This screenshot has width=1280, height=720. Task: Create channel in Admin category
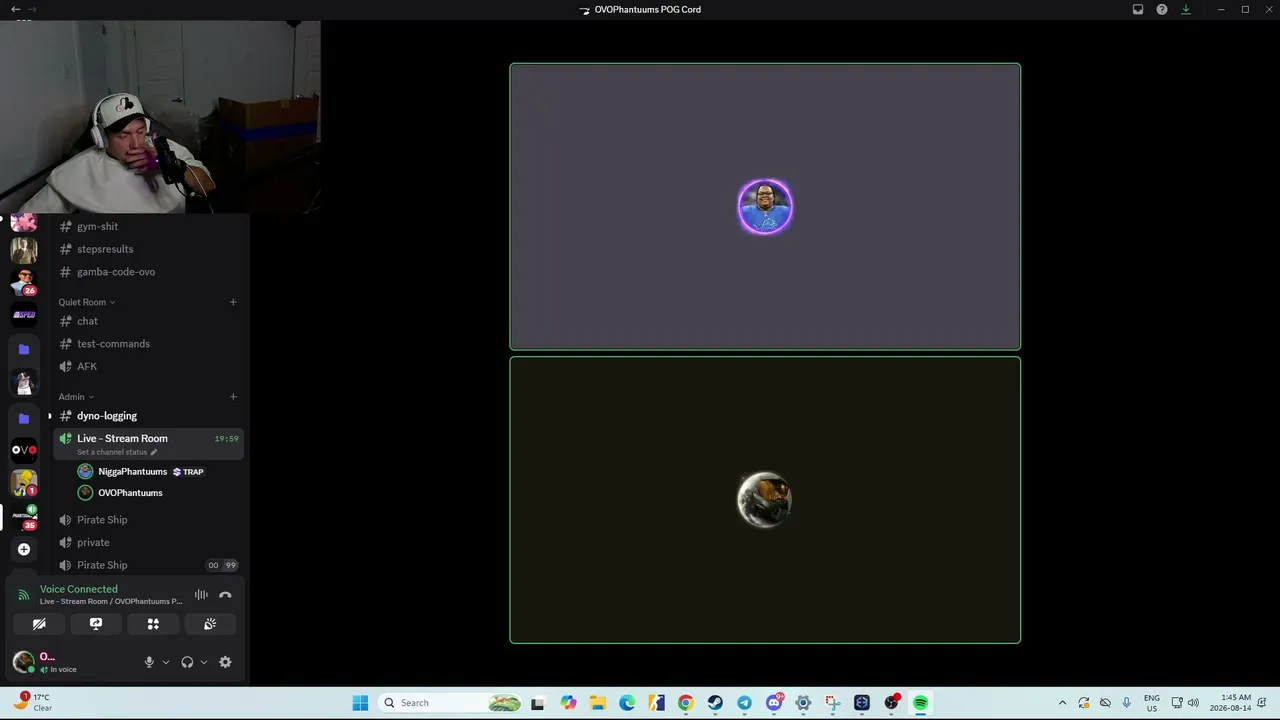pos(233,397)
